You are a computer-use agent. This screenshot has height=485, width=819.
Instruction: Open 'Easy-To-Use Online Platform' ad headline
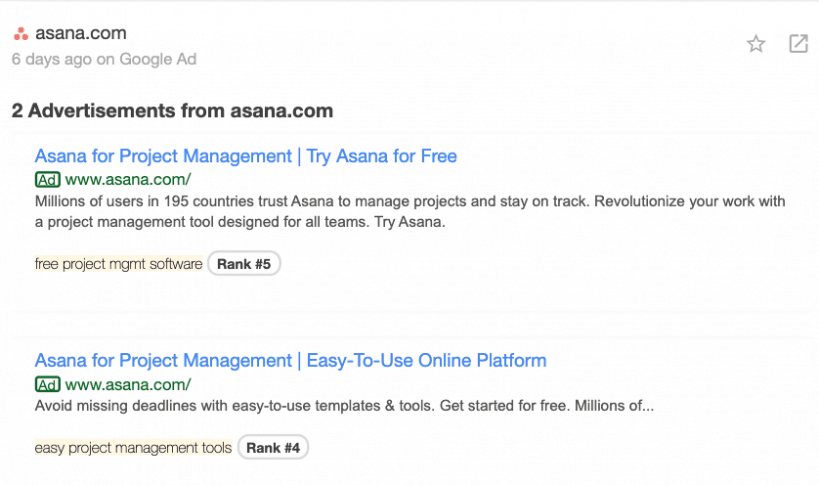coord(290,361)
